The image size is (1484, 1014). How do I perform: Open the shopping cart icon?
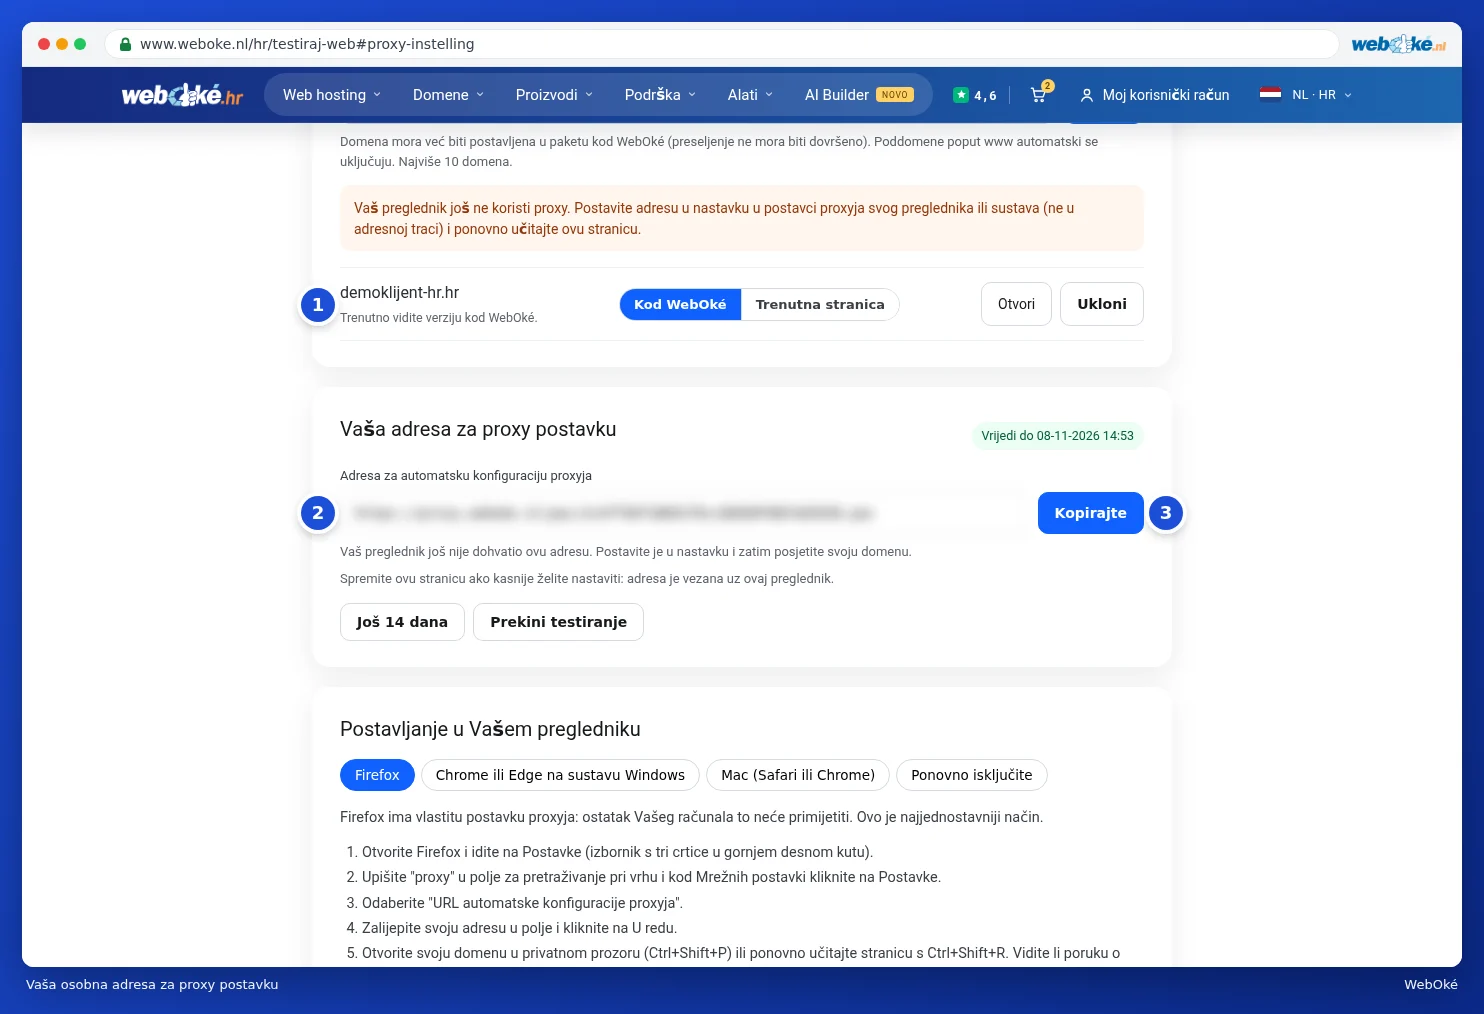click(x=1039, y=94)
